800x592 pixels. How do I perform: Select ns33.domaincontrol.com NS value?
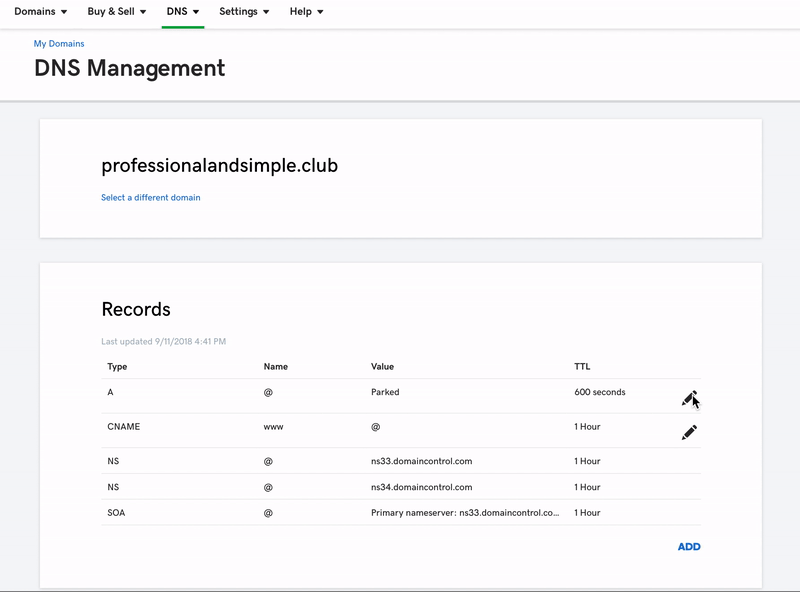[x=421, y=461]
